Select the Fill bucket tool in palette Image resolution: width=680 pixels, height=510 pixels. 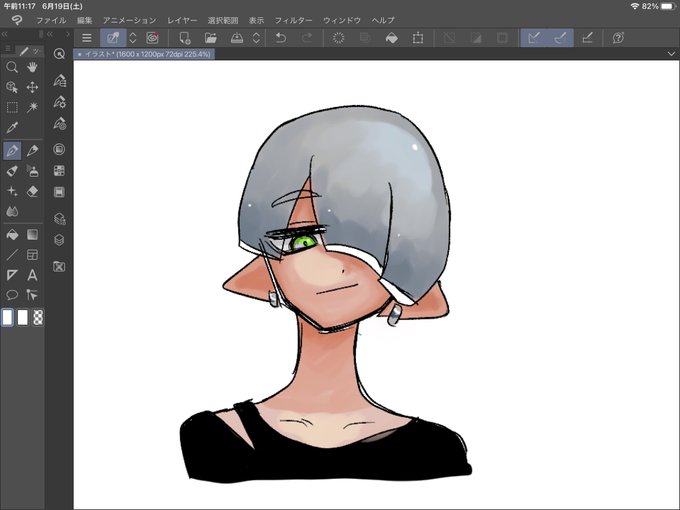point(12,235)
